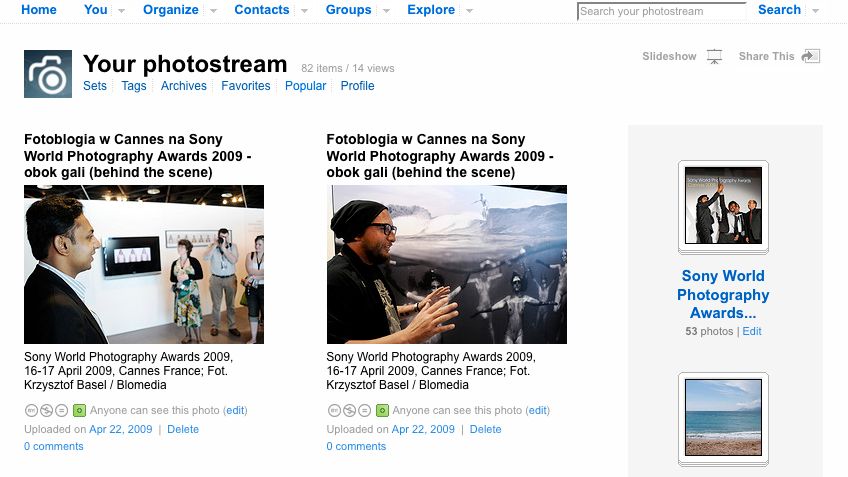848x477 pixels.
Task: Delete the first photo
Action: pyautogui.click(x=183, y=429)
